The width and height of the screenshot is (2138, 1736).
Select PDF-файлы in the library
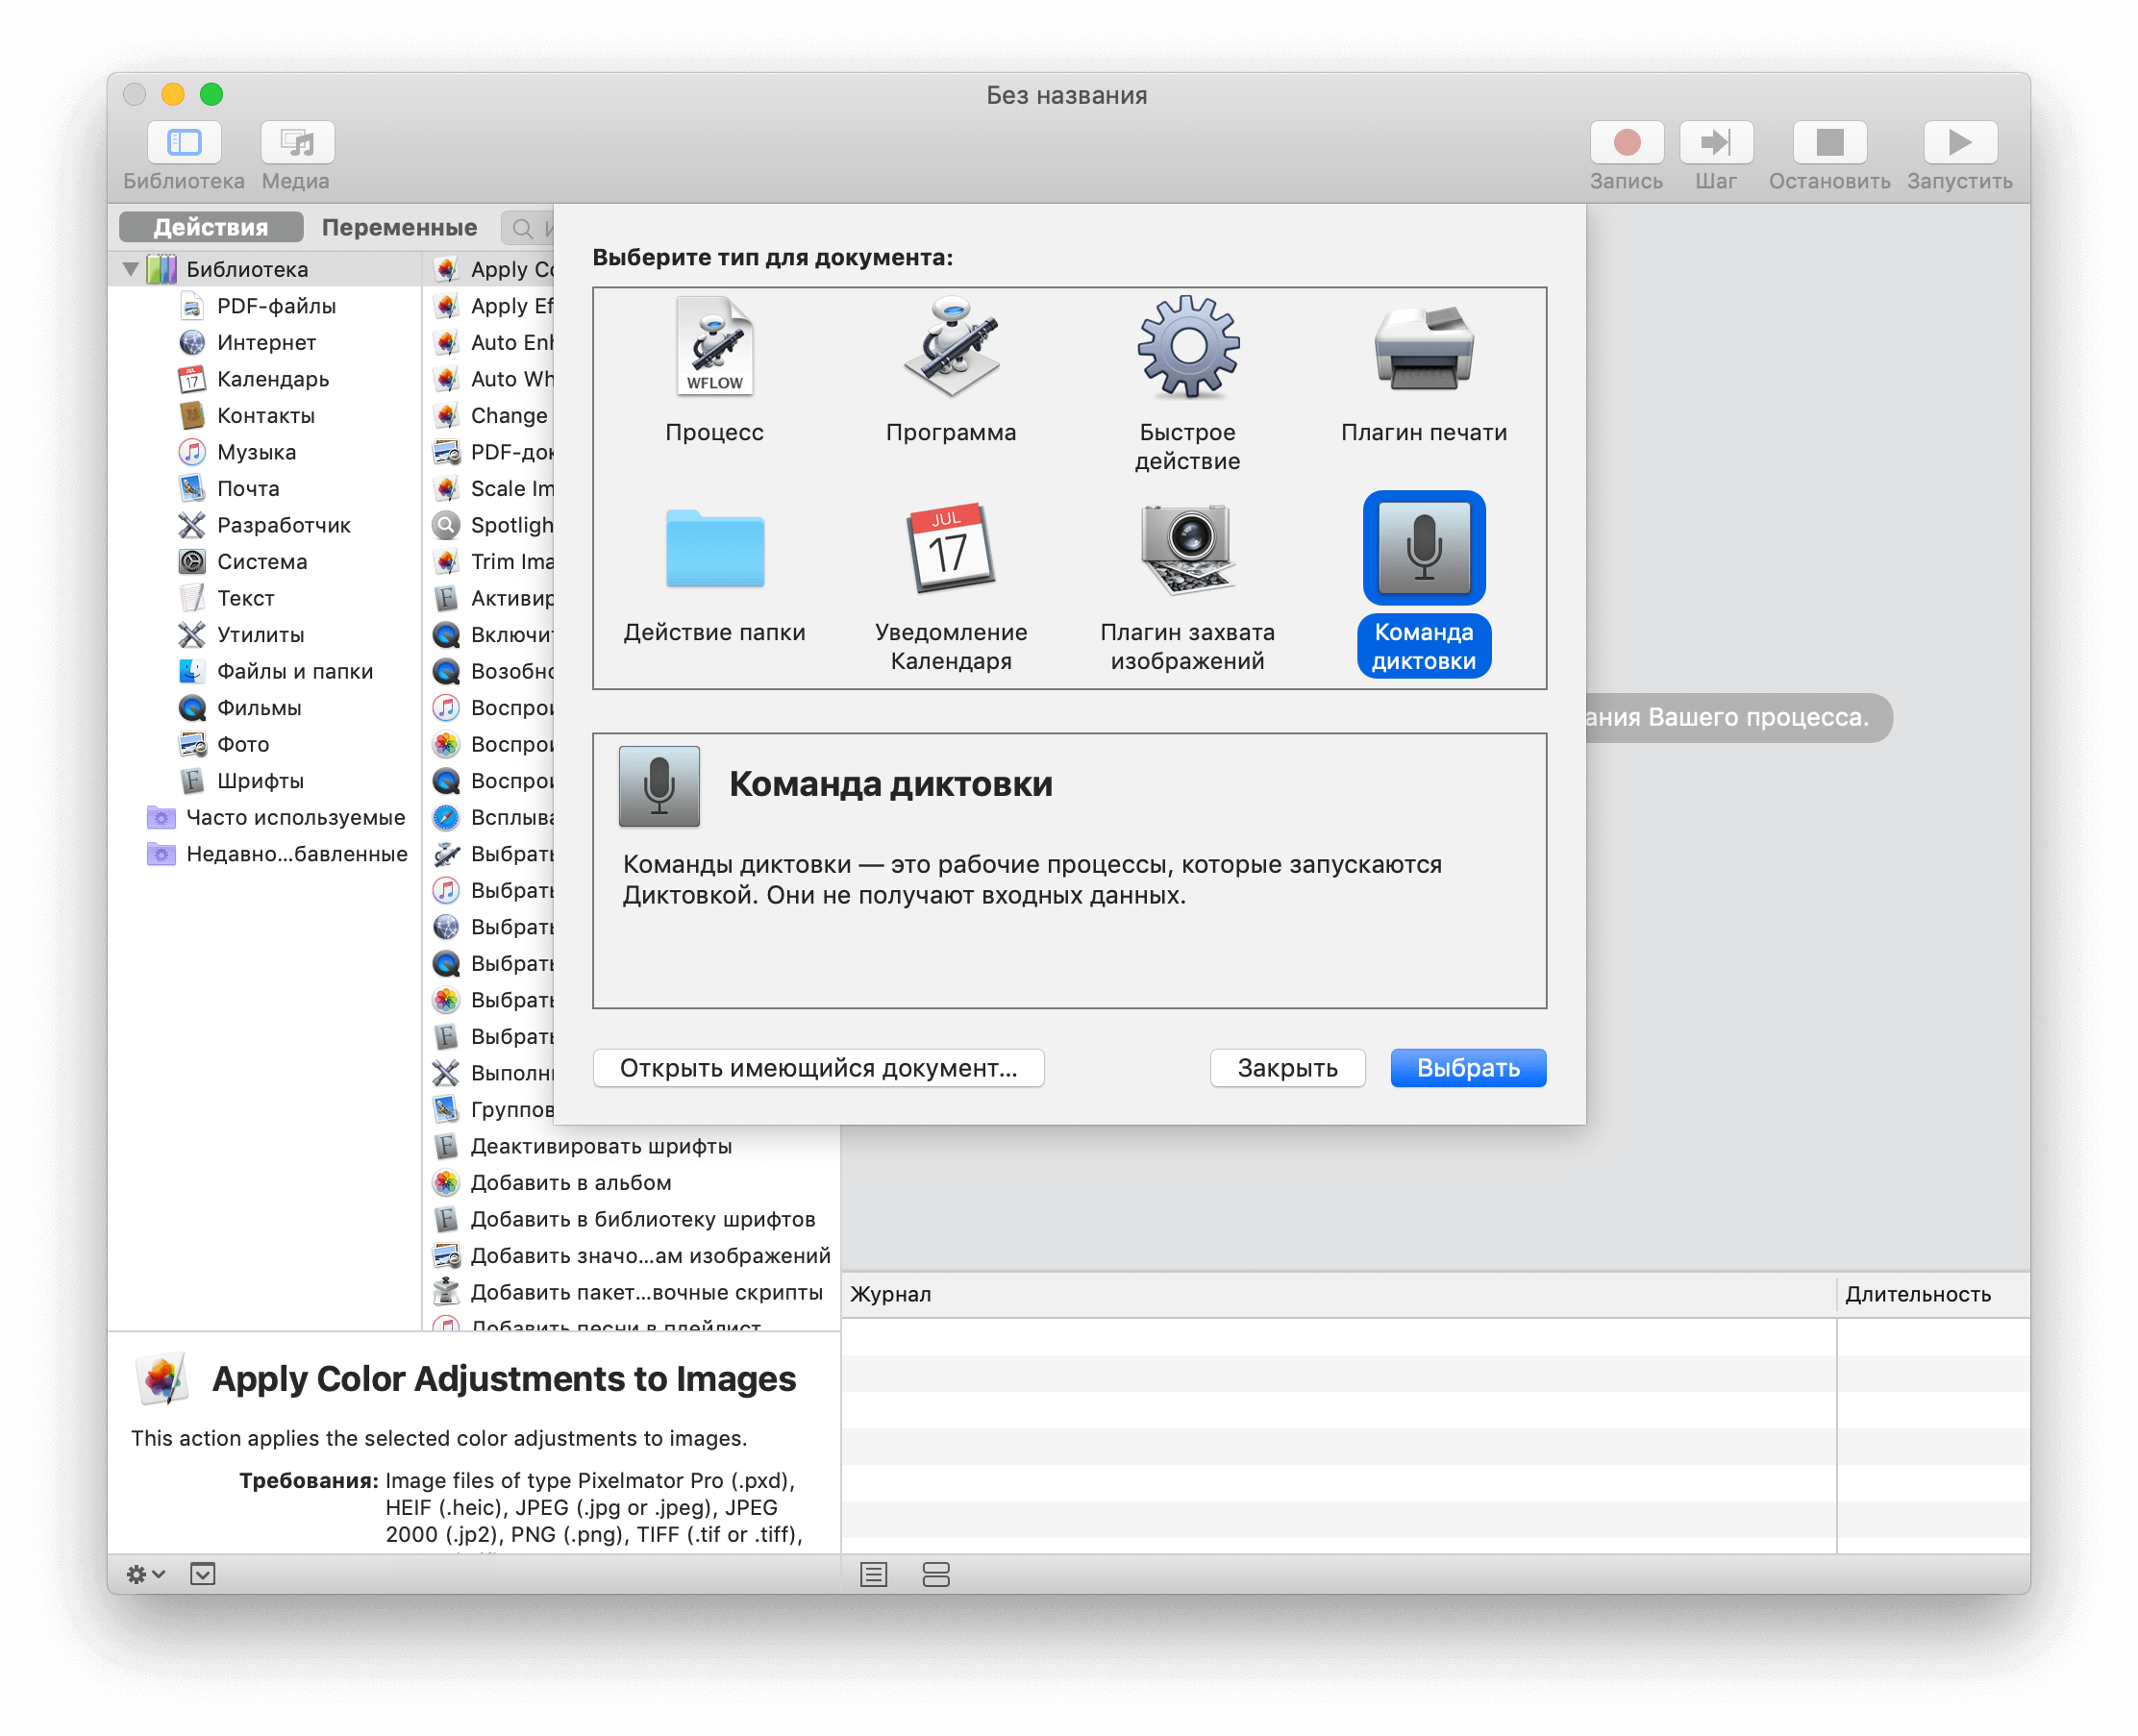pyautogui.click(x=264, y=306)
